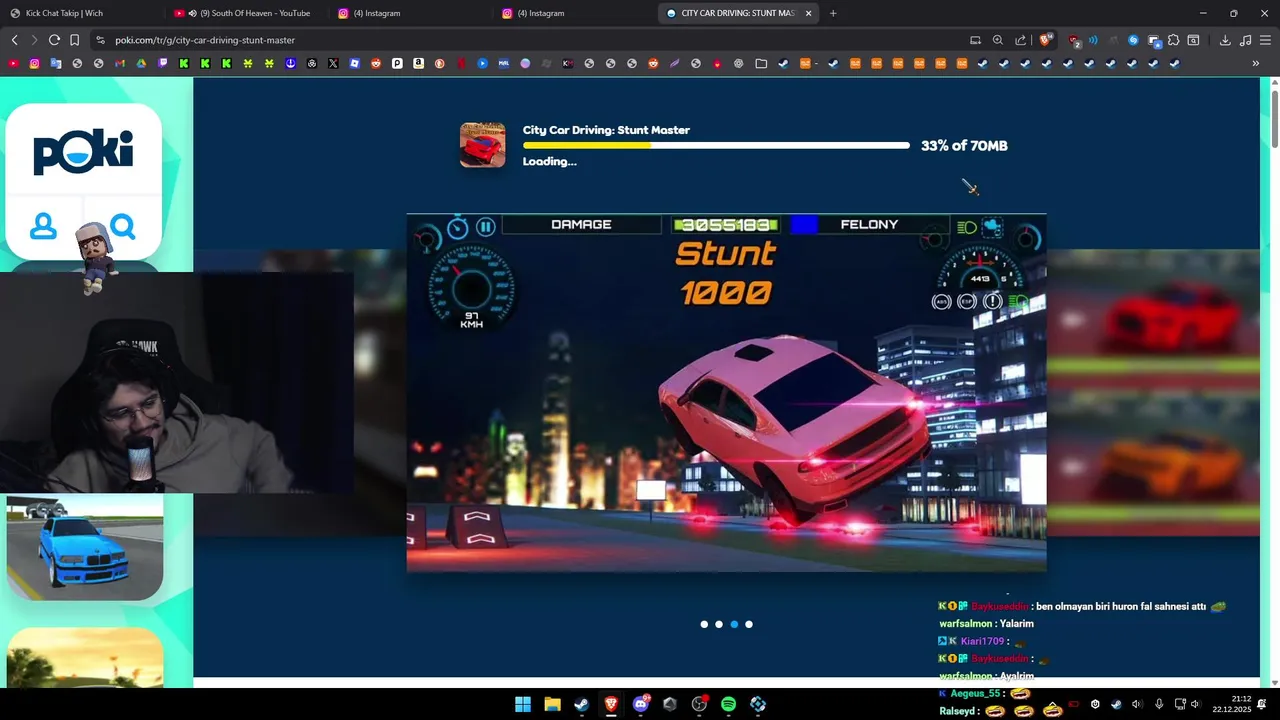Select the third highlighted carousel dot
1280x720 pixels.
tap(734, 624)
